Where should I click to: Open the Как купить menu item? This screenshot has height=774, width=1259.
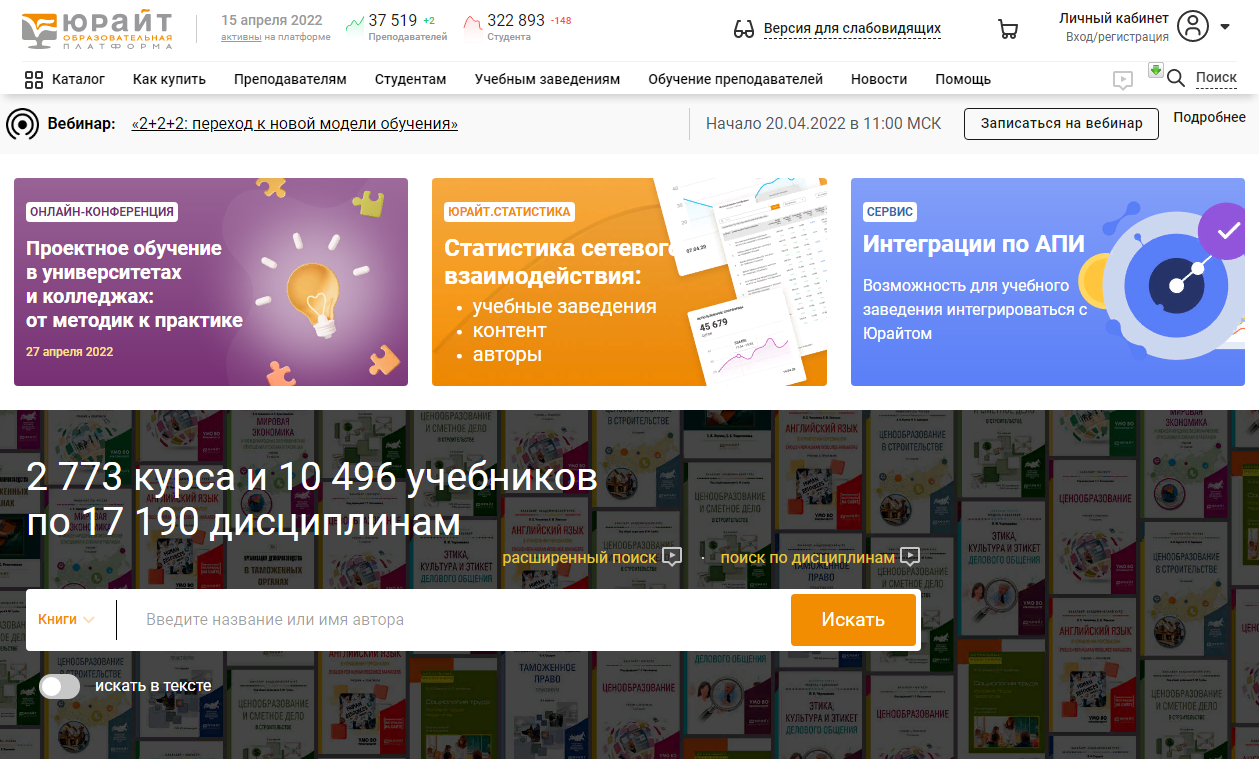(x=169, y=80)
